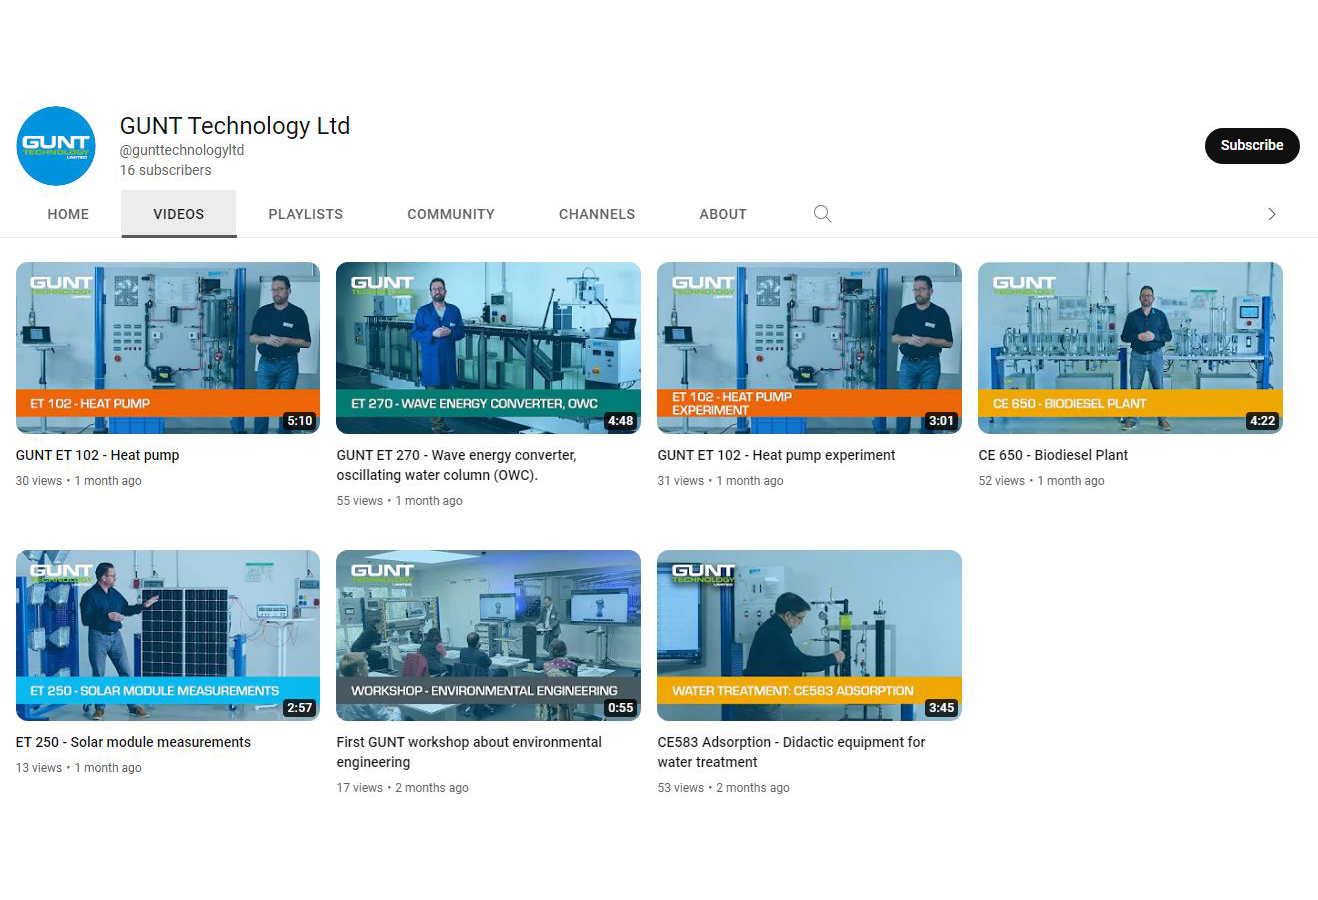
Task: Click title 'GUNT ET 102 - Heat pump experiment'
Action: [776, 455]
